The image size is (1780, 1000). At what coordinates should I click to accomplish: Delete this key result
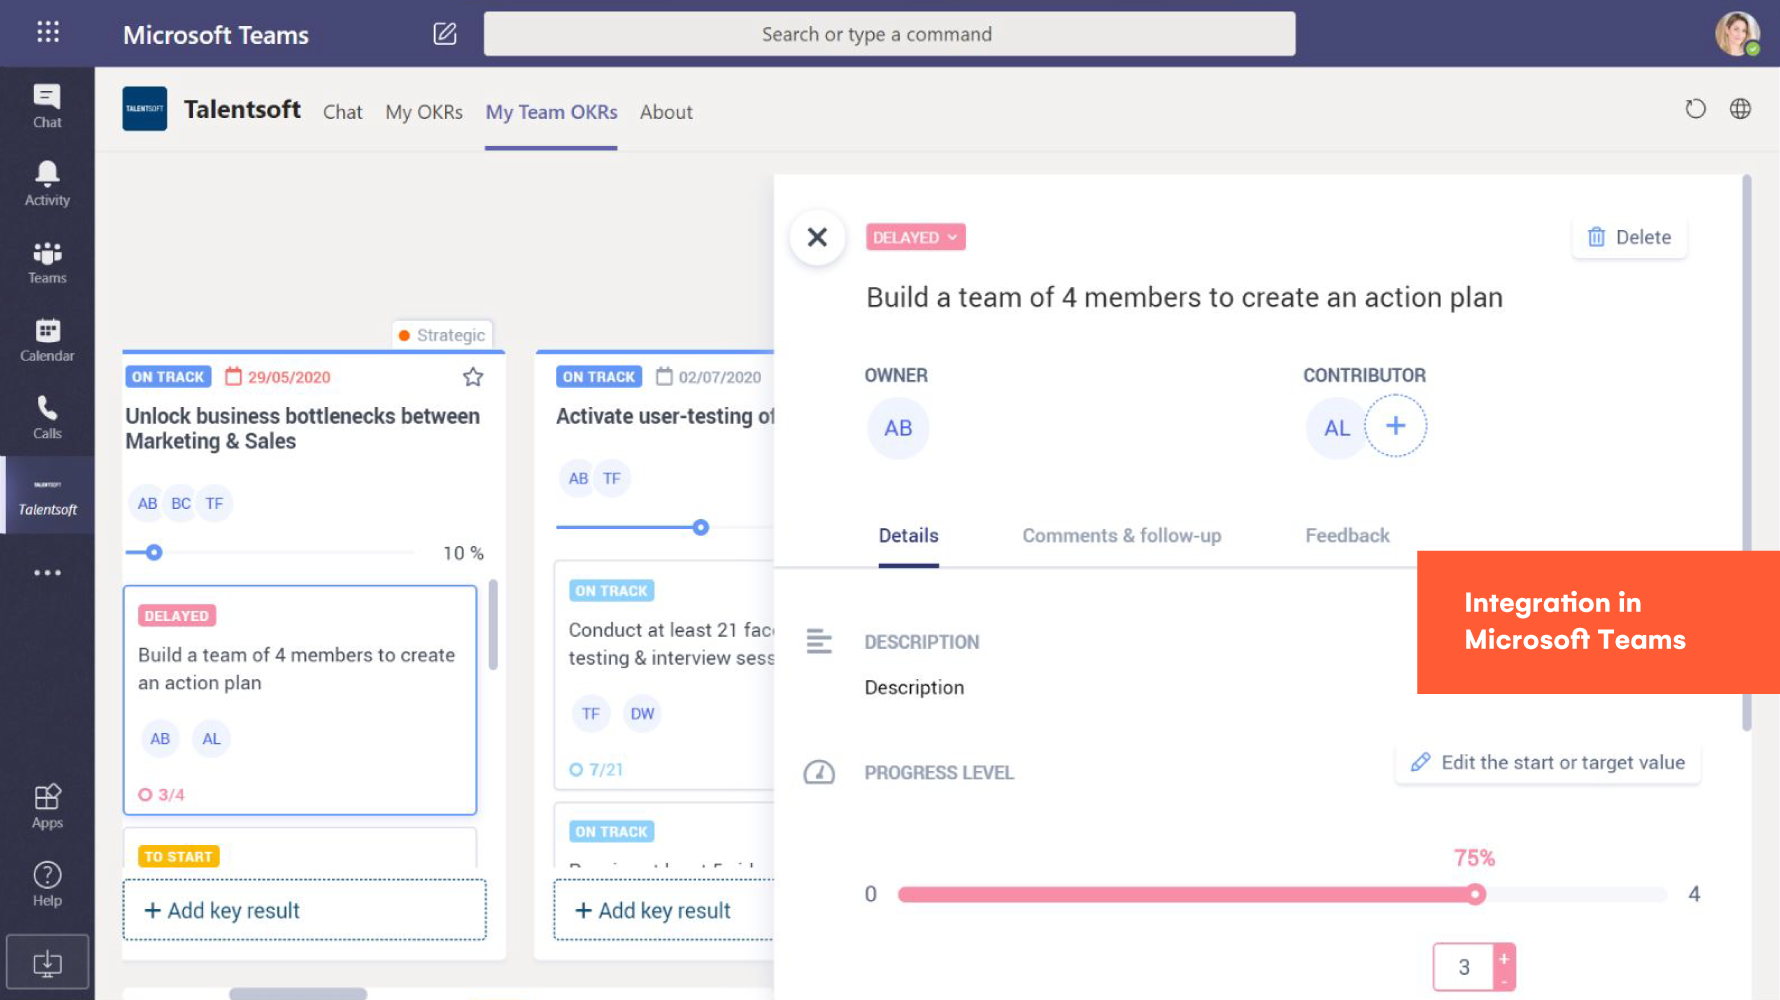point(1629,237)
